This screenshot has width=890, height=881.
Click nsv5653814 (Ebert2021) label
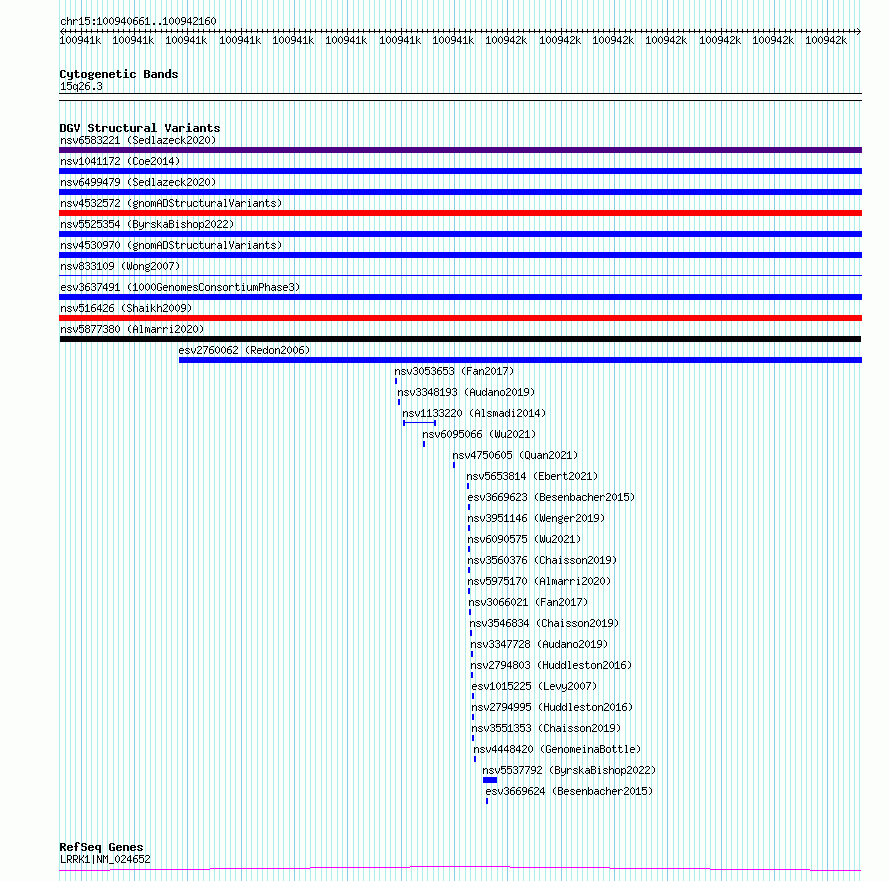pos(532,476)
